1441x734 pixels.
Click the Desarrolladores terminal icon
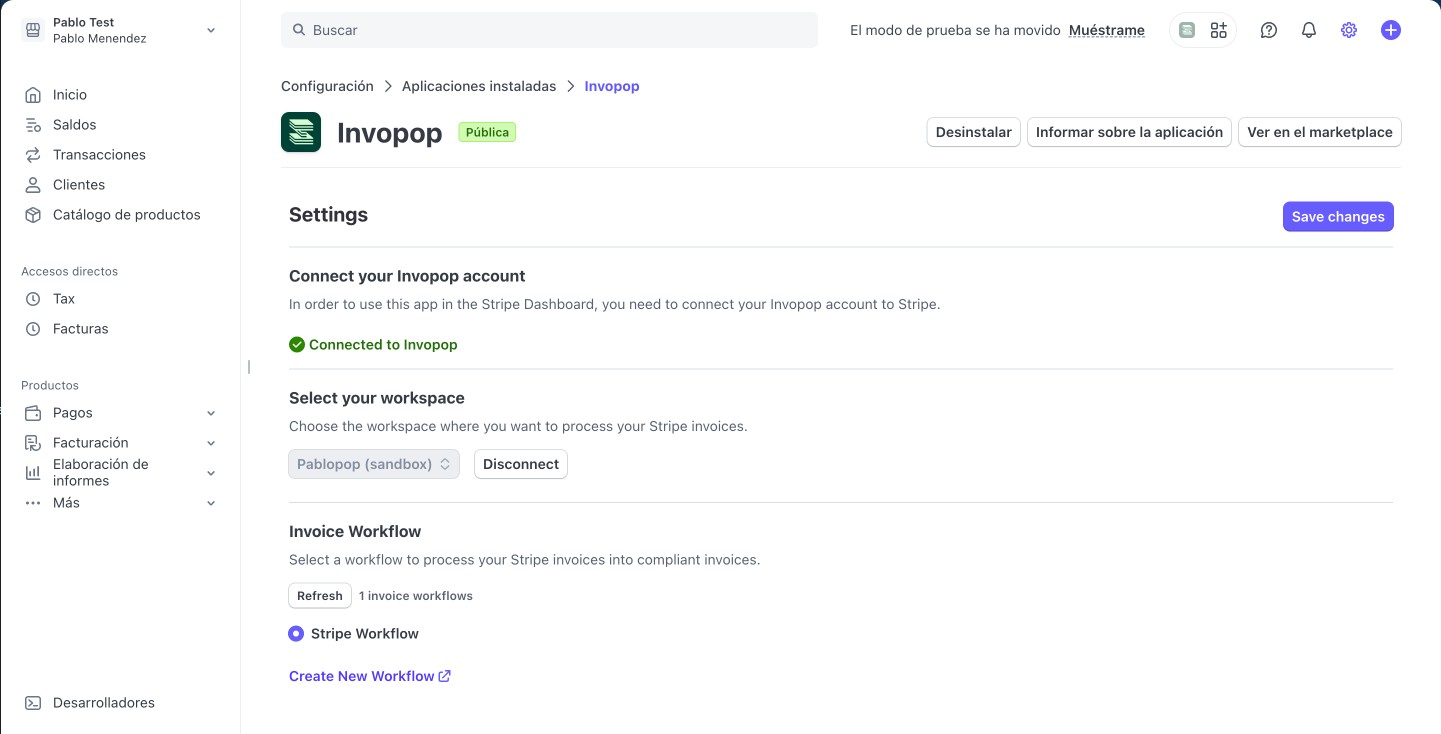point(33,703)
